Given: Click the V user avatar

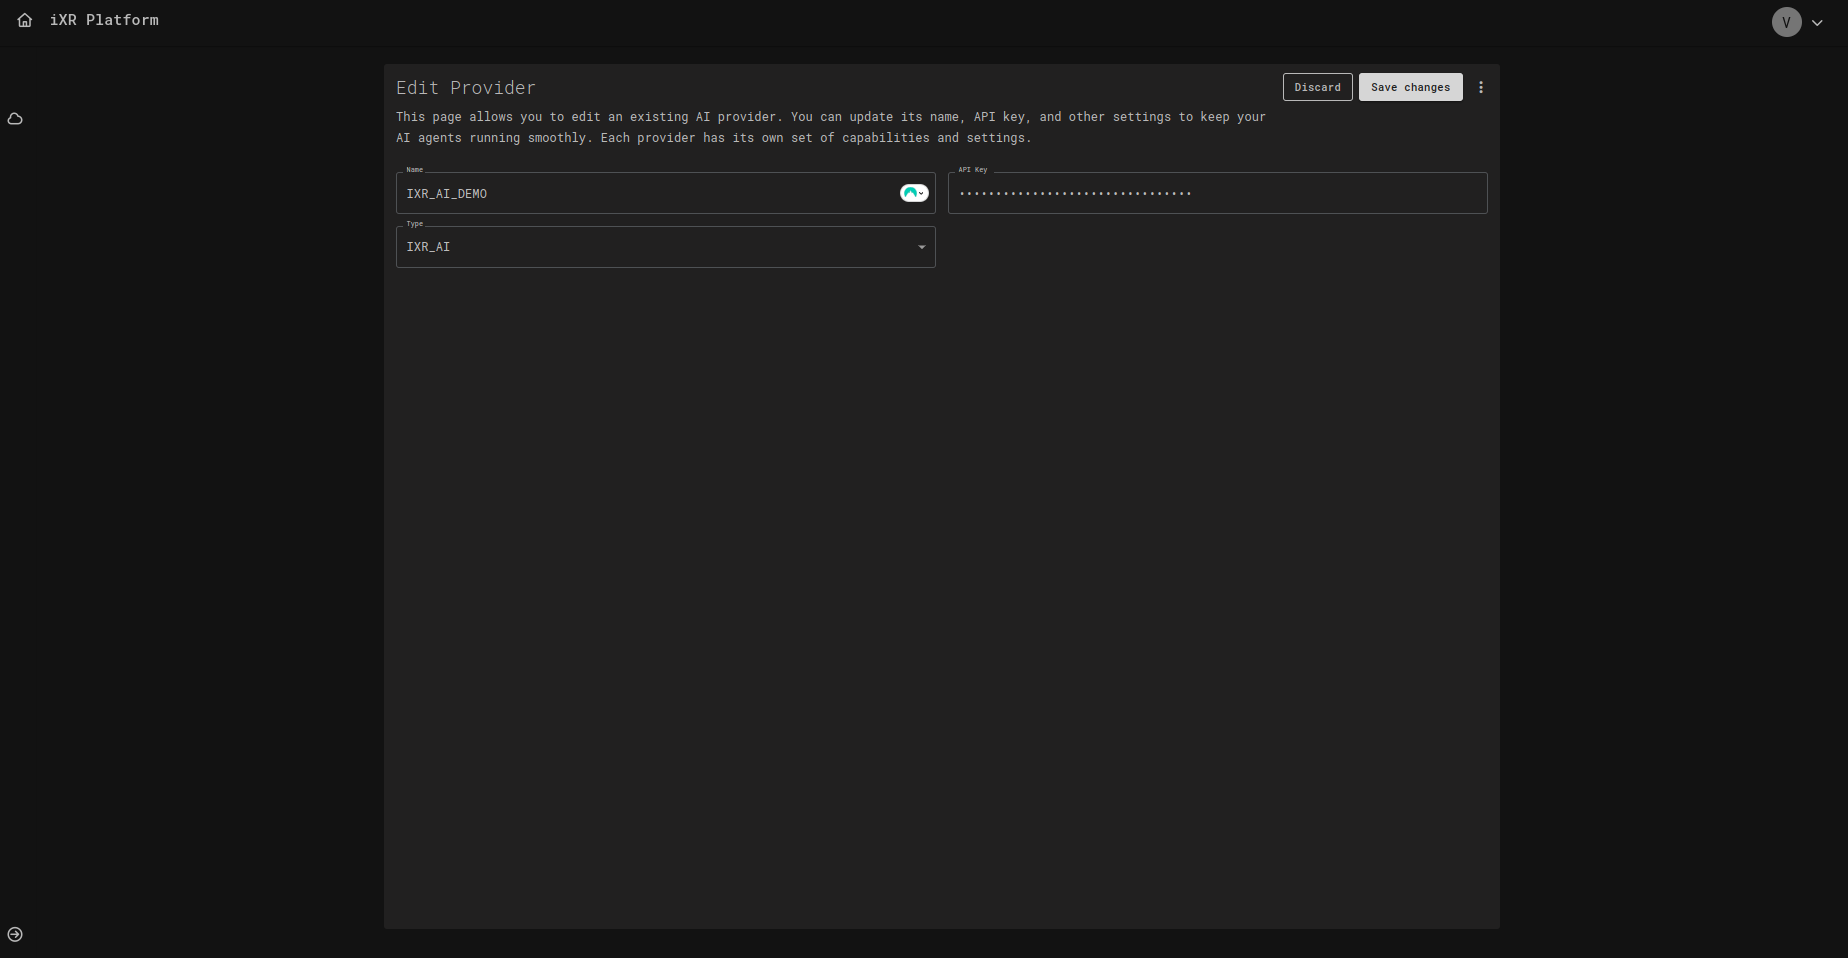Looking at the screenshot, I should point(1786,22).
